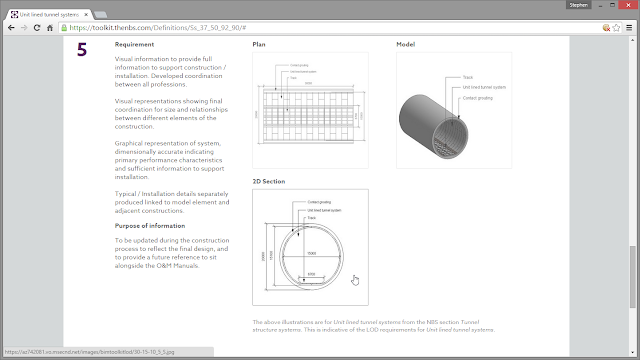The width and height of the screenshot is (640, 360).
Task: Click the browser forward arrow
Action: point(24,28)
